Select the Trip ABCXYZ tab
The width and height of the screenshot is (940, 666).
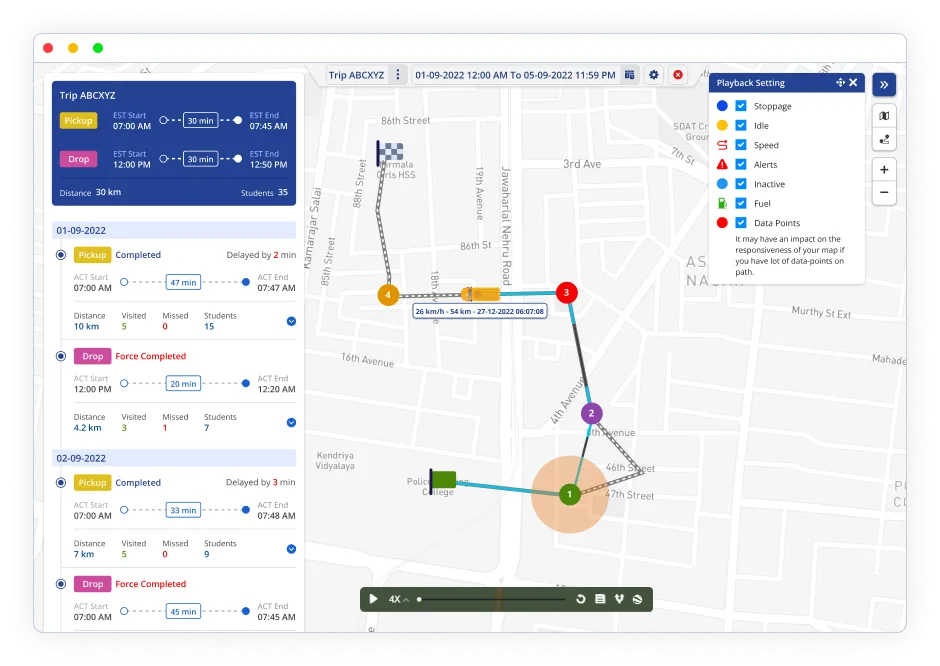coord(356,74)
